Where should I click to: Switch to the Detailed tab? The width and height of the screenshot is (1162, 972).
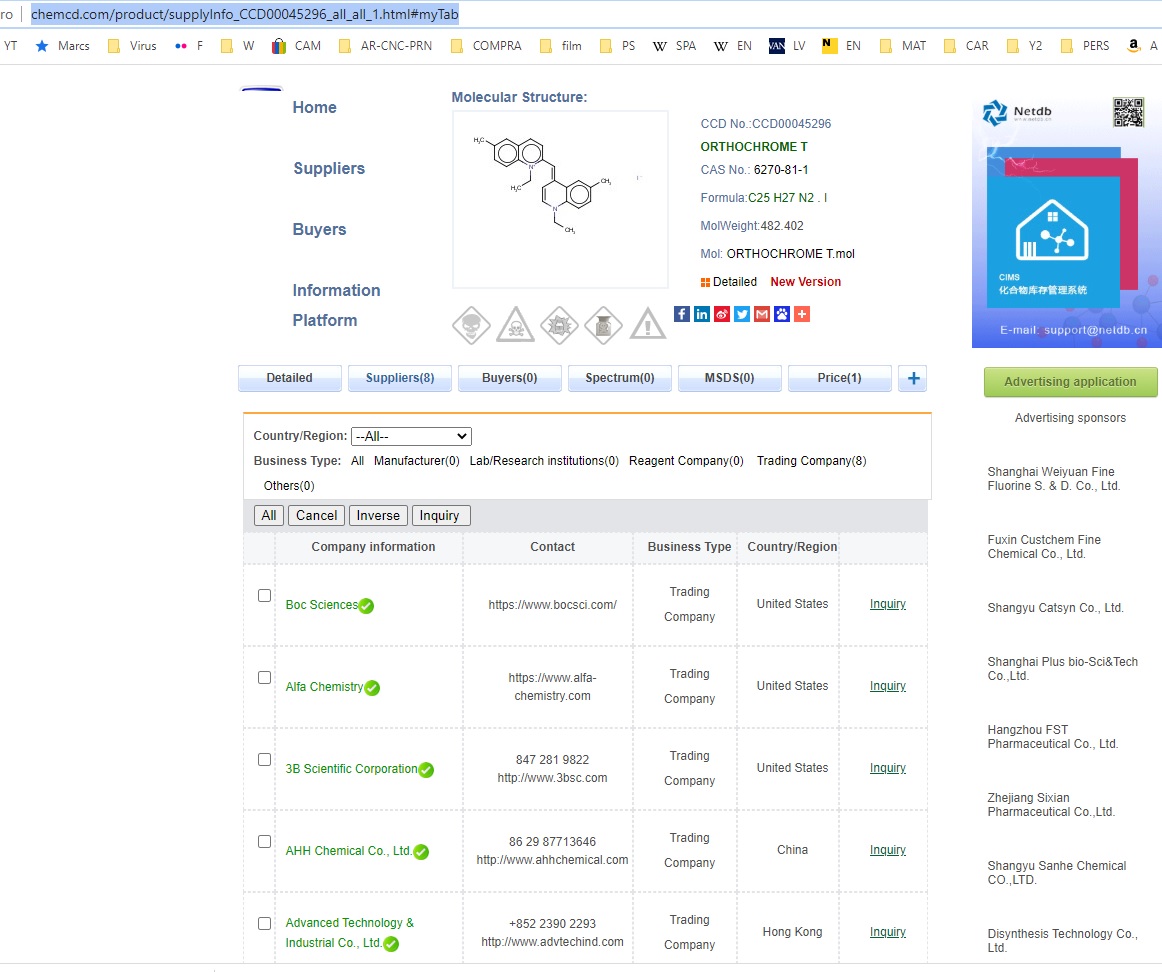tap(290, 378)
